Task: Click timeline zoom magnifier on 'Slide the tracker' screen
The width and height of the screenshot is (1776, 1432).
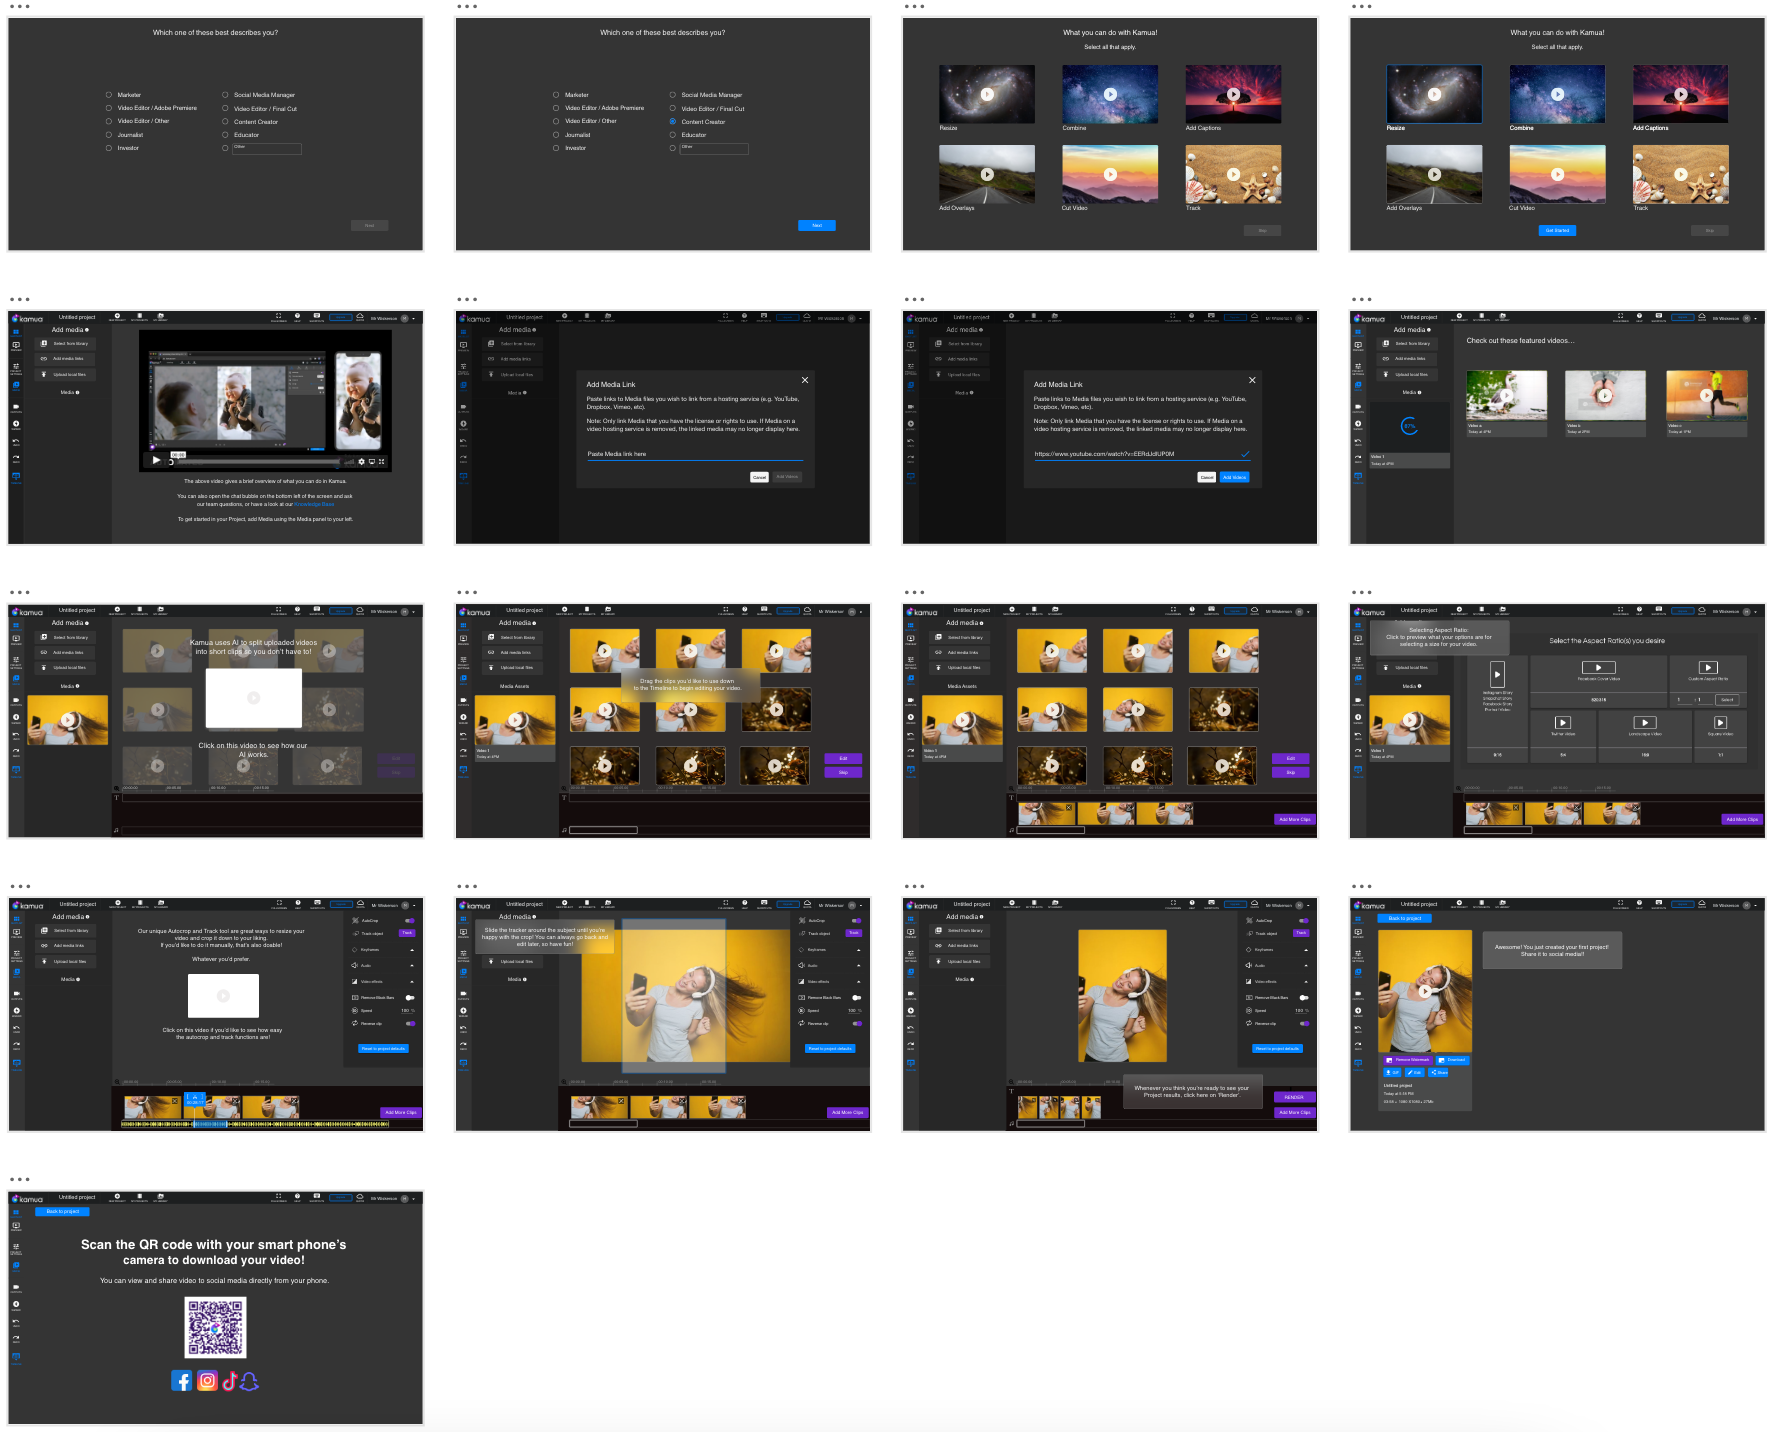Action: 565,1081
